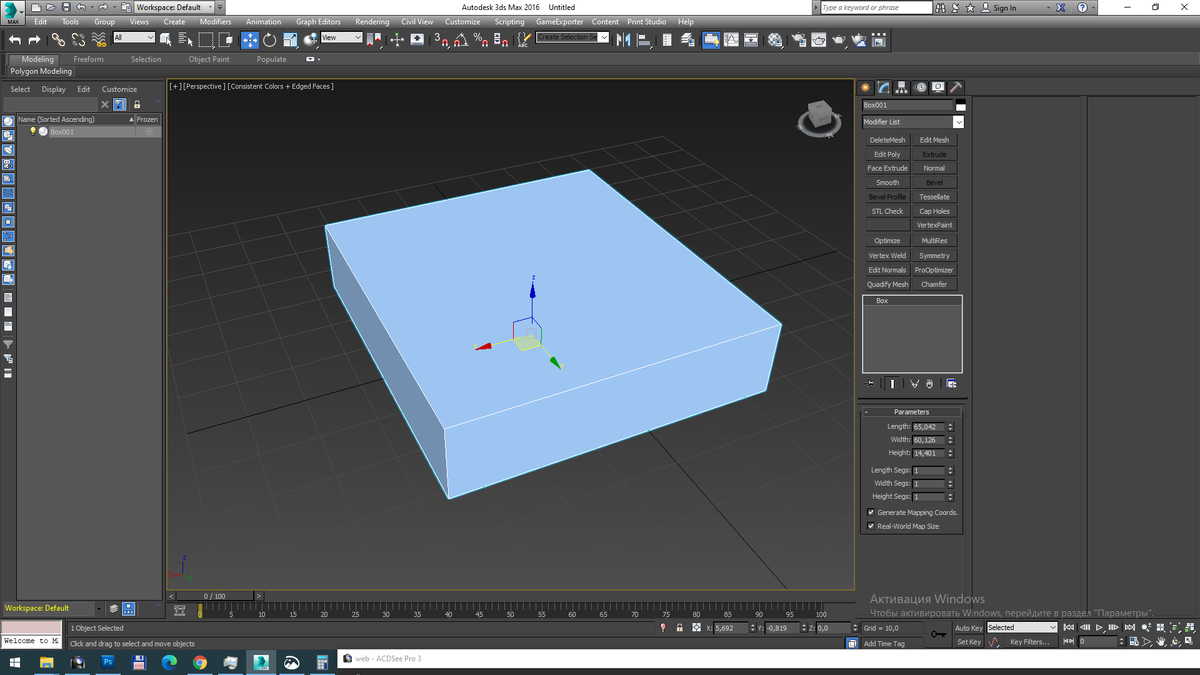This screenshot has height=675, width=1200.
Task: Toggle the 3D Snaps button
Action: [x=441, y=39]
